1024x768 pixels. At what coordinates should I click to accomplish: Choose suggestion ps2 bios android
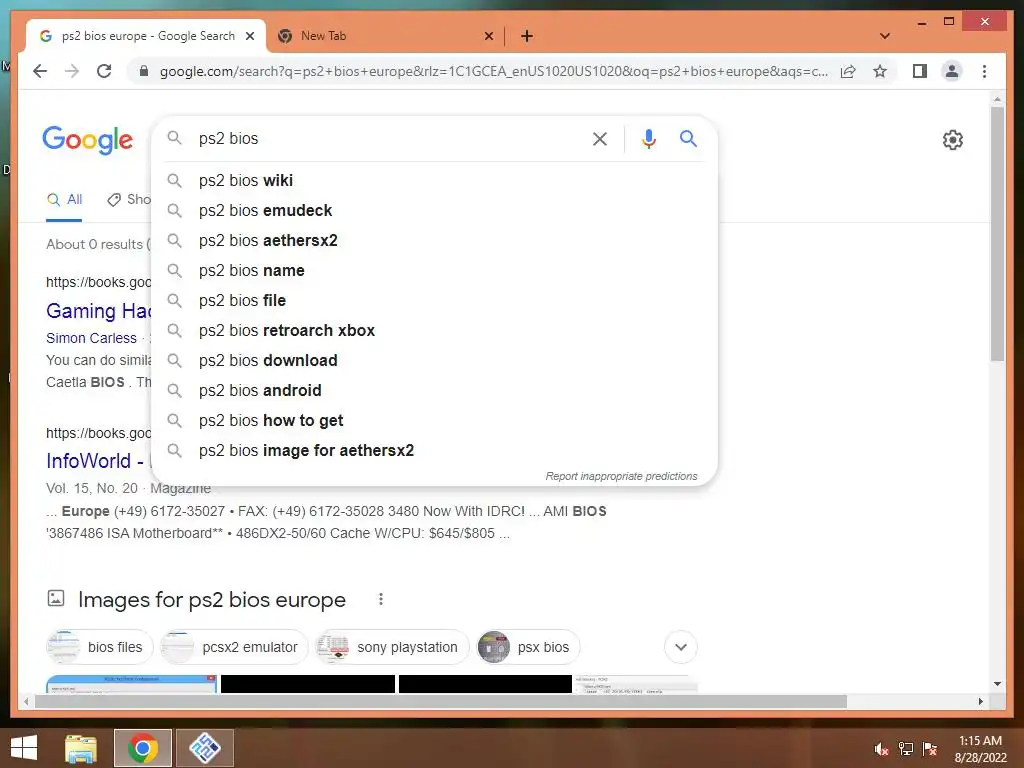(434, 391)
